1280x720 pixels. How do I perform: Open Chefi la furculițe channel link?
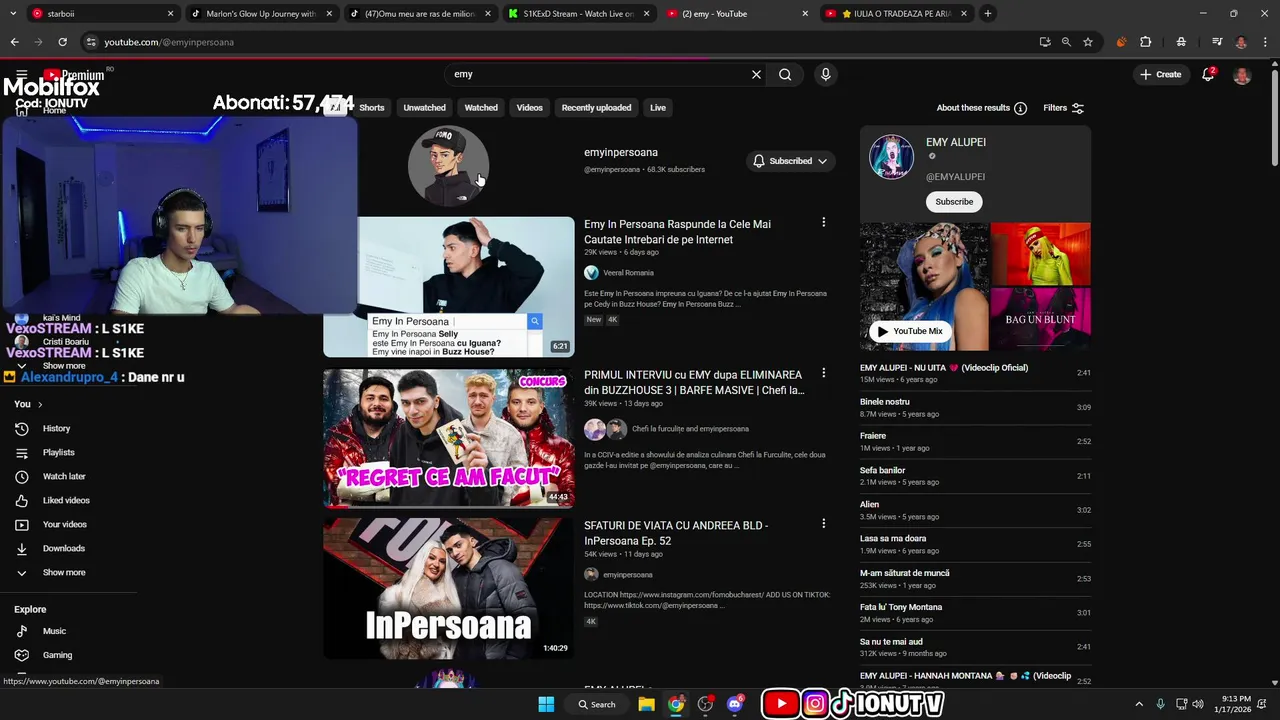pyautogui.click(x=690, y=429)
